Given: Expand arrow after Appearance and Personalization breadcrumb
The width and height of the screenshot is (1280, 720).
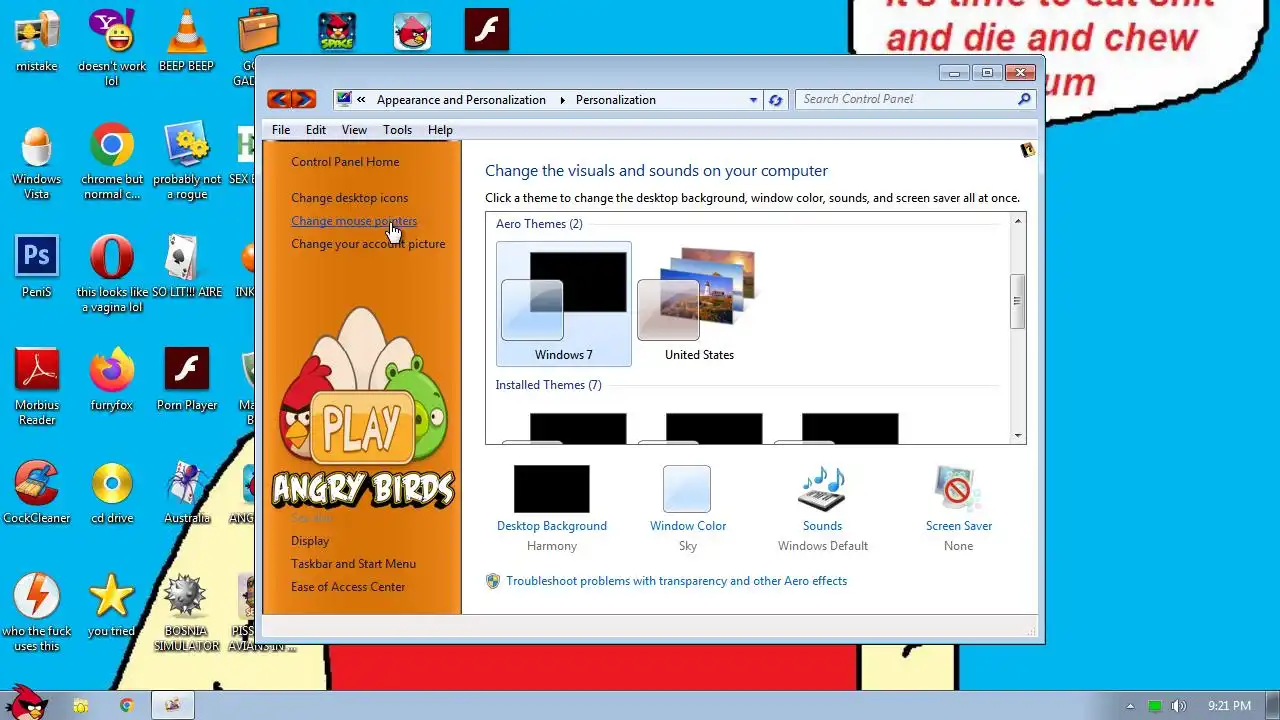Looking at the screenshot, I should pyautogui.click(x=562, y=100).
